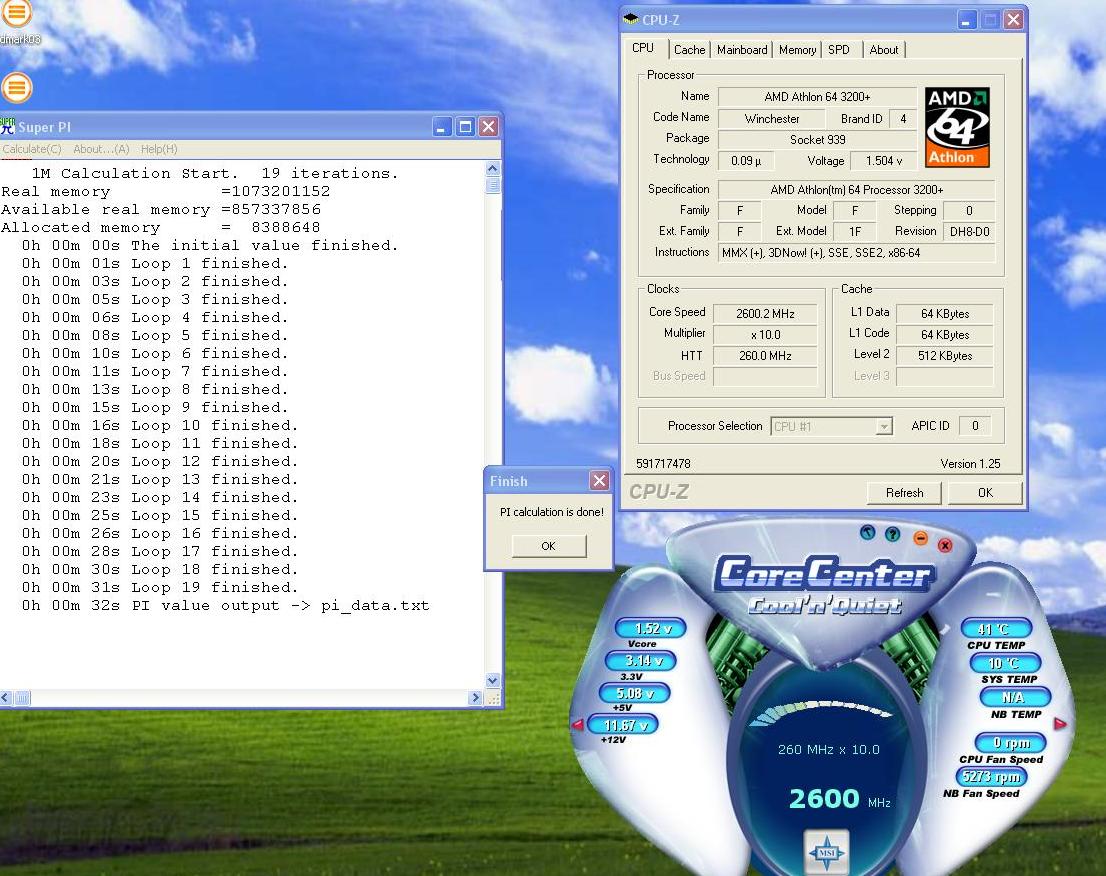Switch to the SPD tab in CPU-Z
Screen dimensions: 1106x876
[x=839, y=50]
